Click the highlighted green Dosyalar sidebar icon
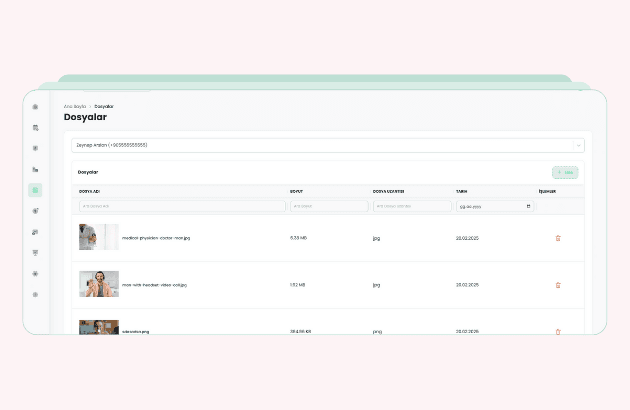 (x=35, y=190)
